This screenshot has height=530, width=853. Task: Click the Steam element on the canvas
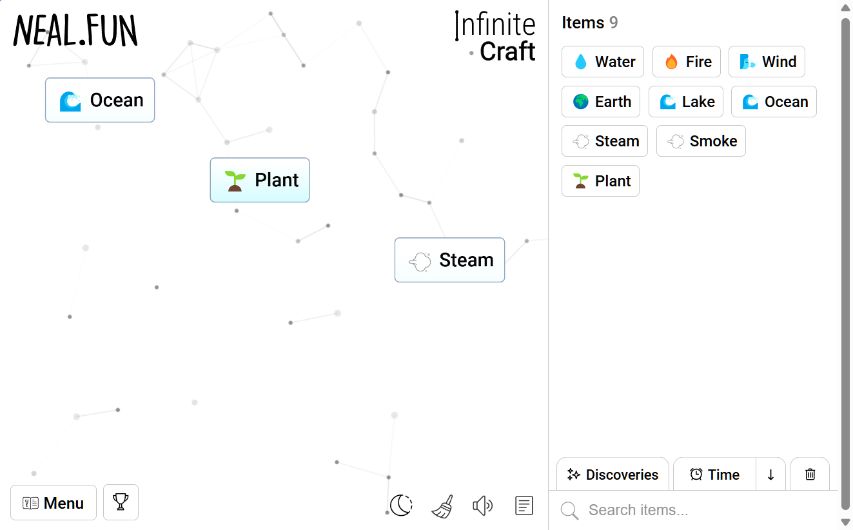coord(449,260)
